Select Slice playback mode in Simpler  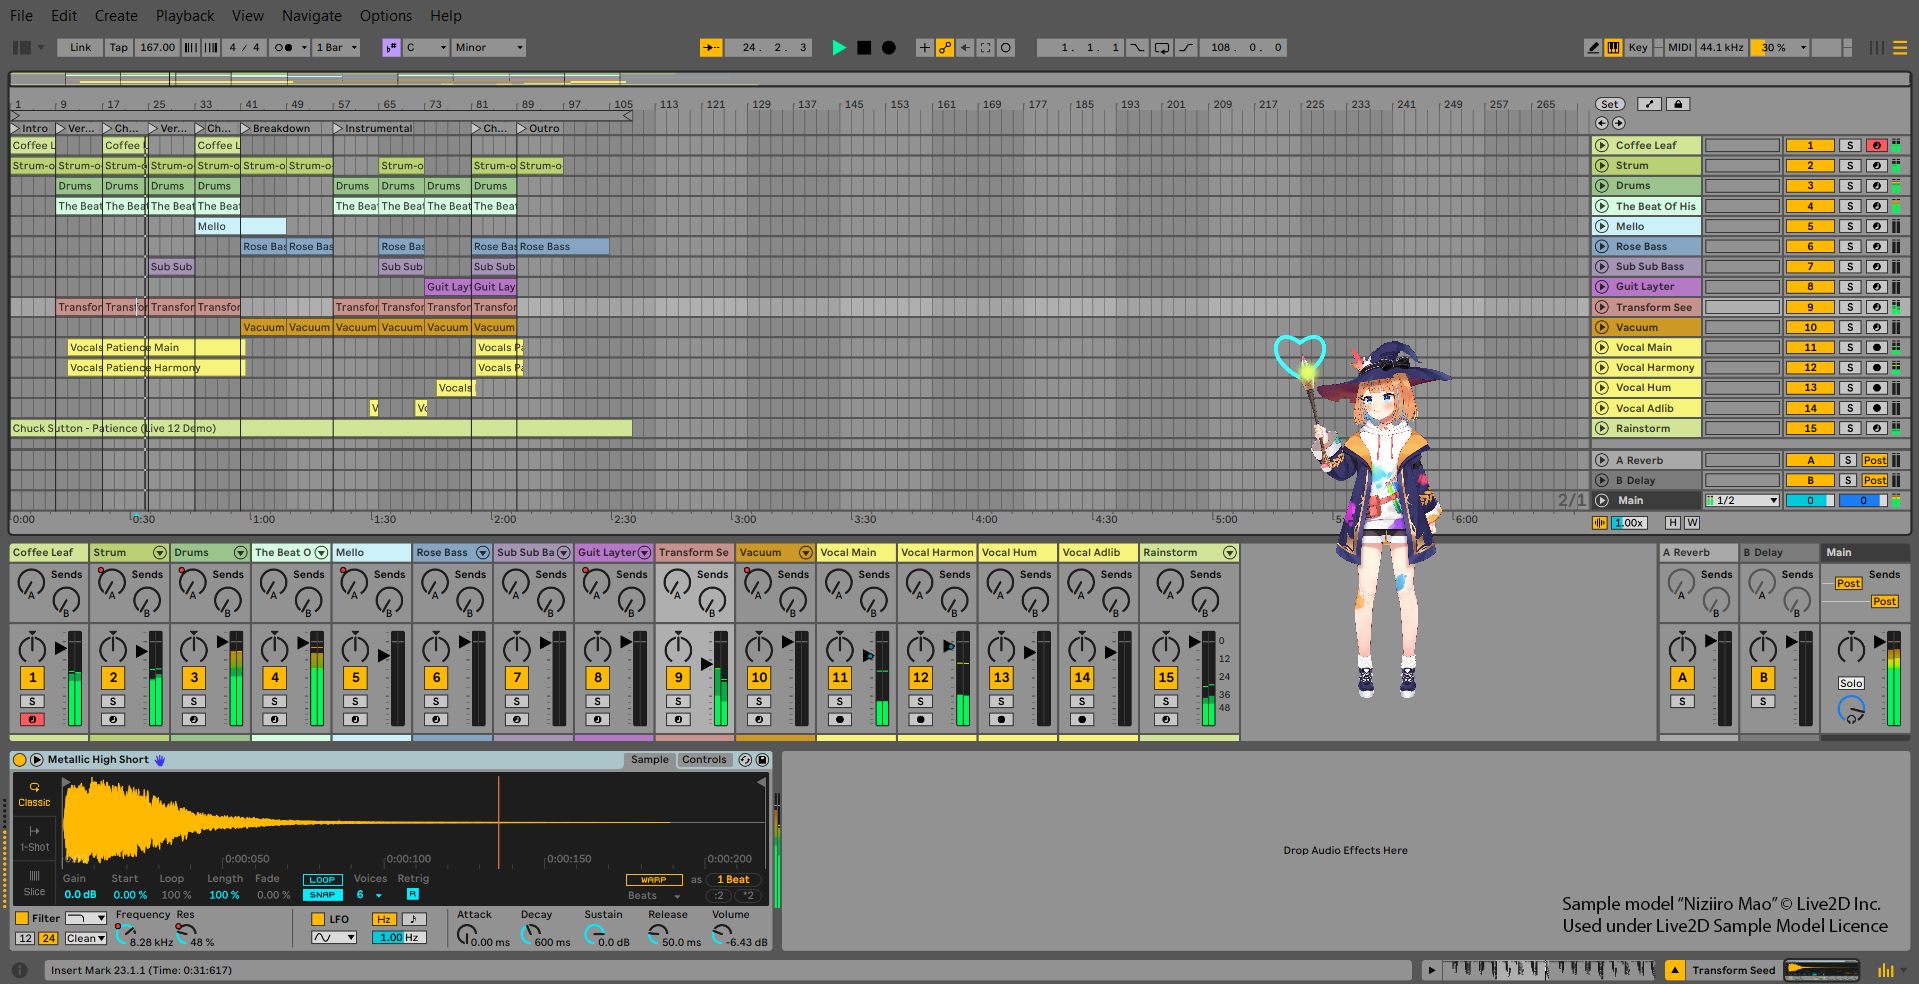point(34,882)
